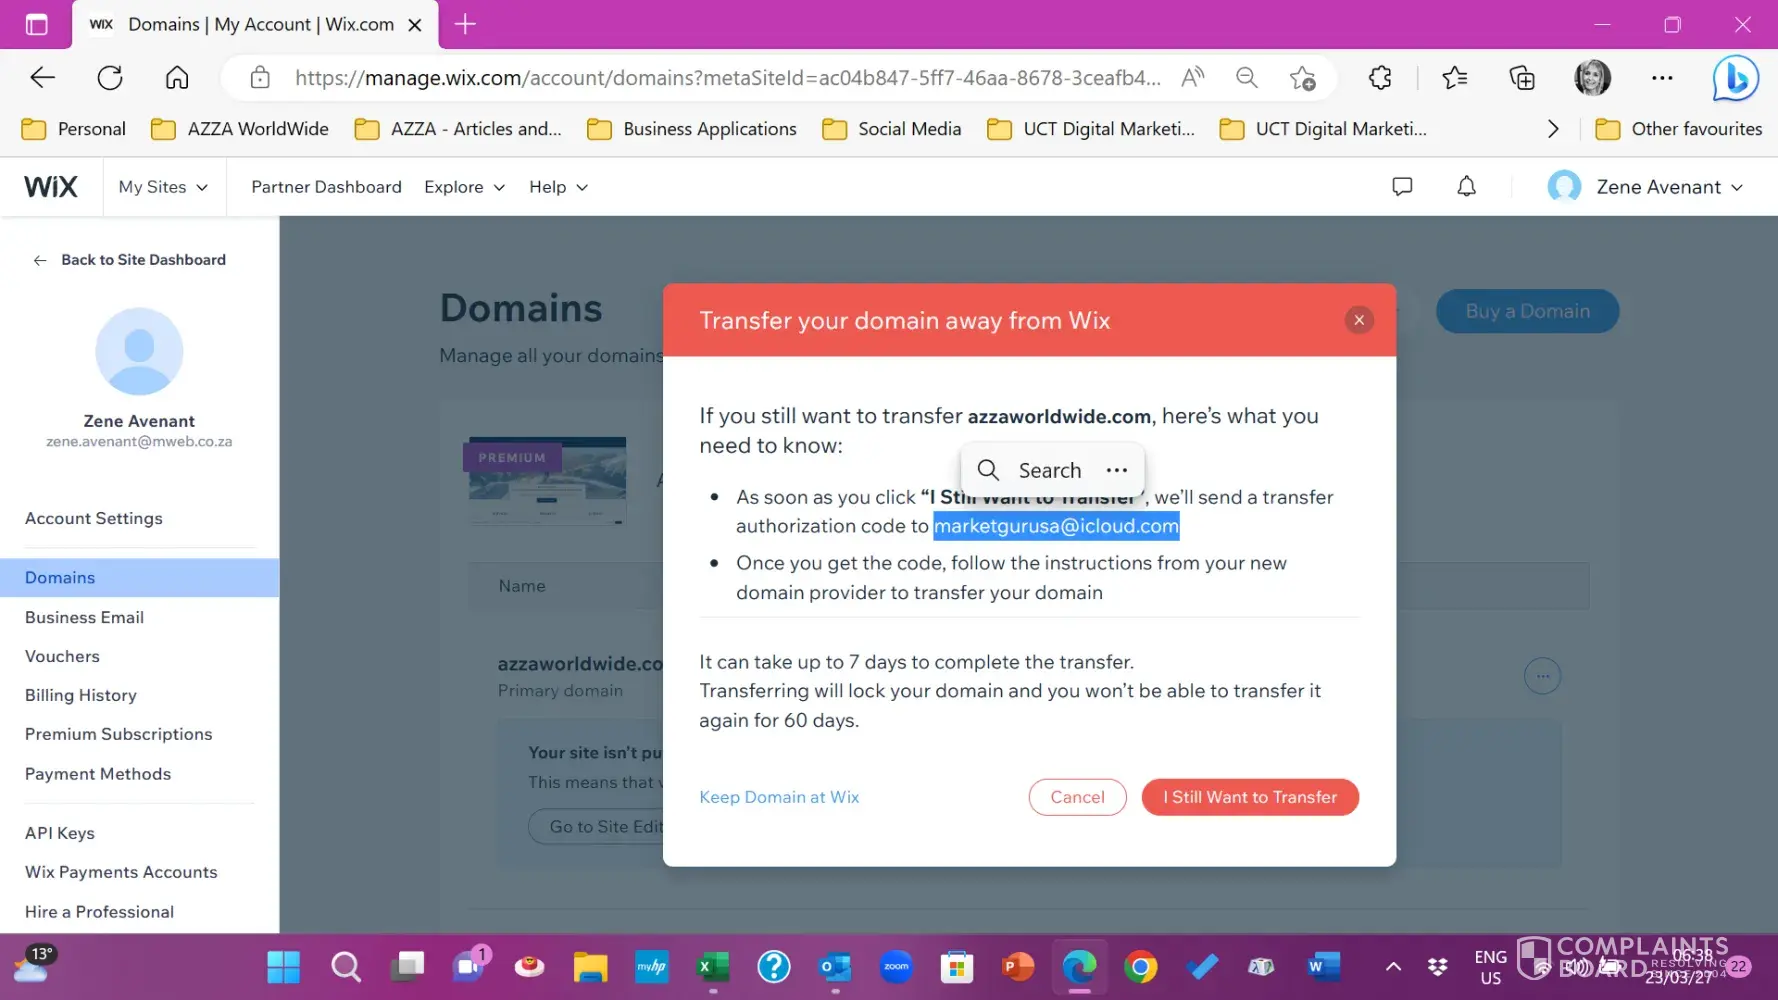Open Google Chrome from the taskbar
This screenshot has width=1778, height=1000.
tap(1141, 967)
